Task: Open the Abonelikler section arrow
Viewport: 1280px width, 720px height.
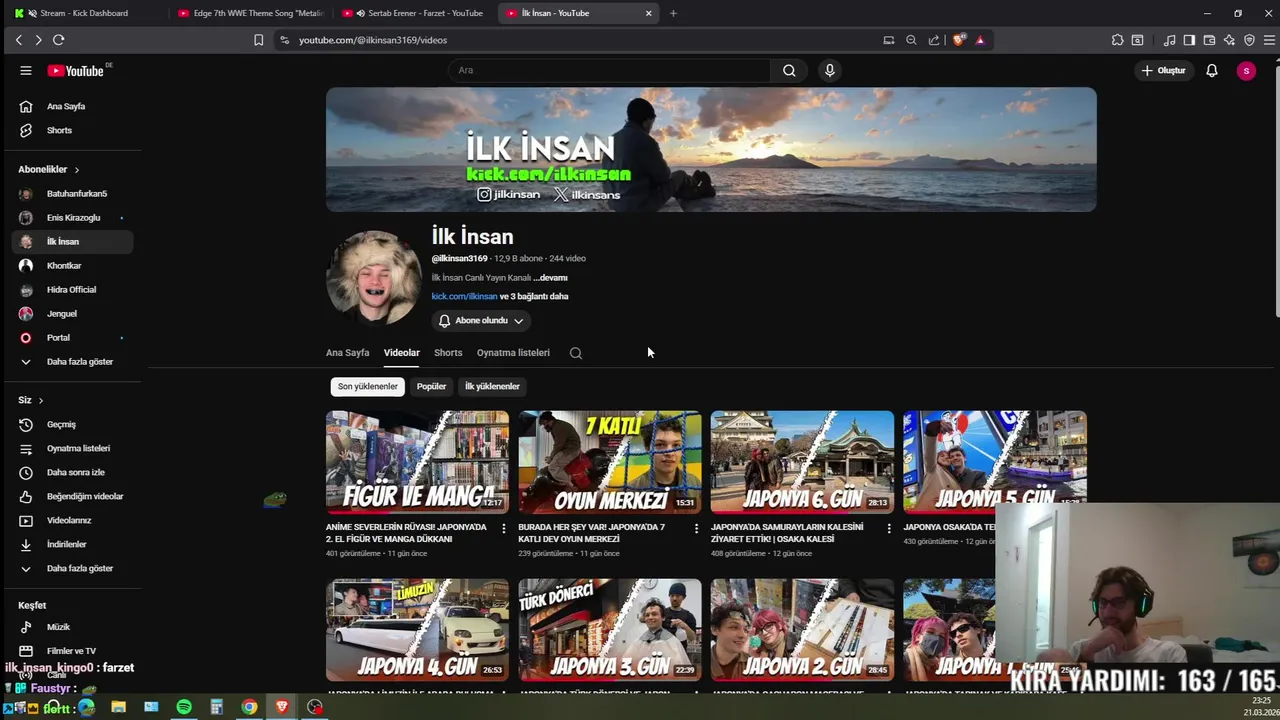Action: [76, 170]
